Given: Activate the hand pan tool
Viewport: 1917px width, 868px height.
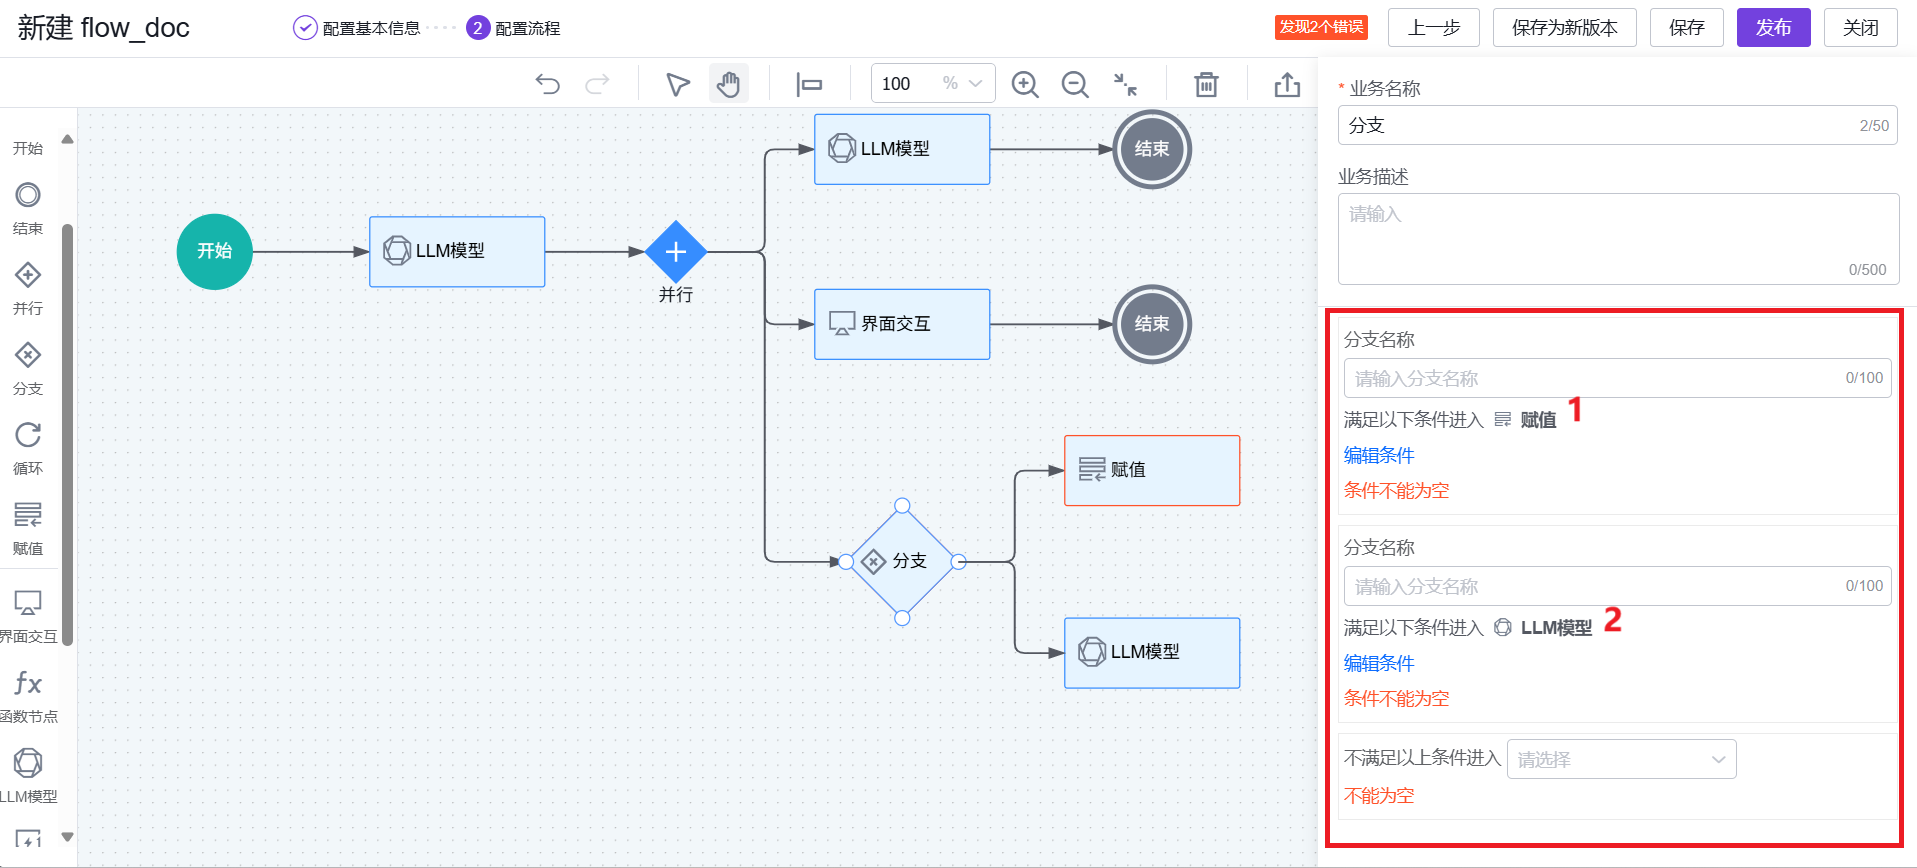Looking at the screenshot, I should click(729, 84).
